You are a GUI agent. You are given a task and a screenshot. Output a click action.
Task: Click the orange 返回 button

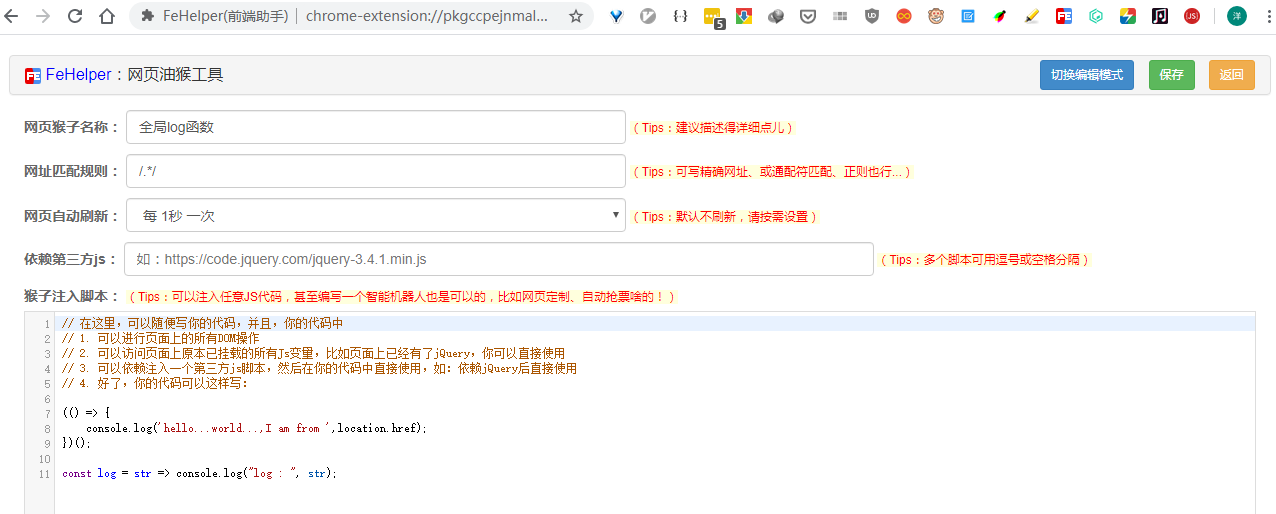pos(1232,75)
